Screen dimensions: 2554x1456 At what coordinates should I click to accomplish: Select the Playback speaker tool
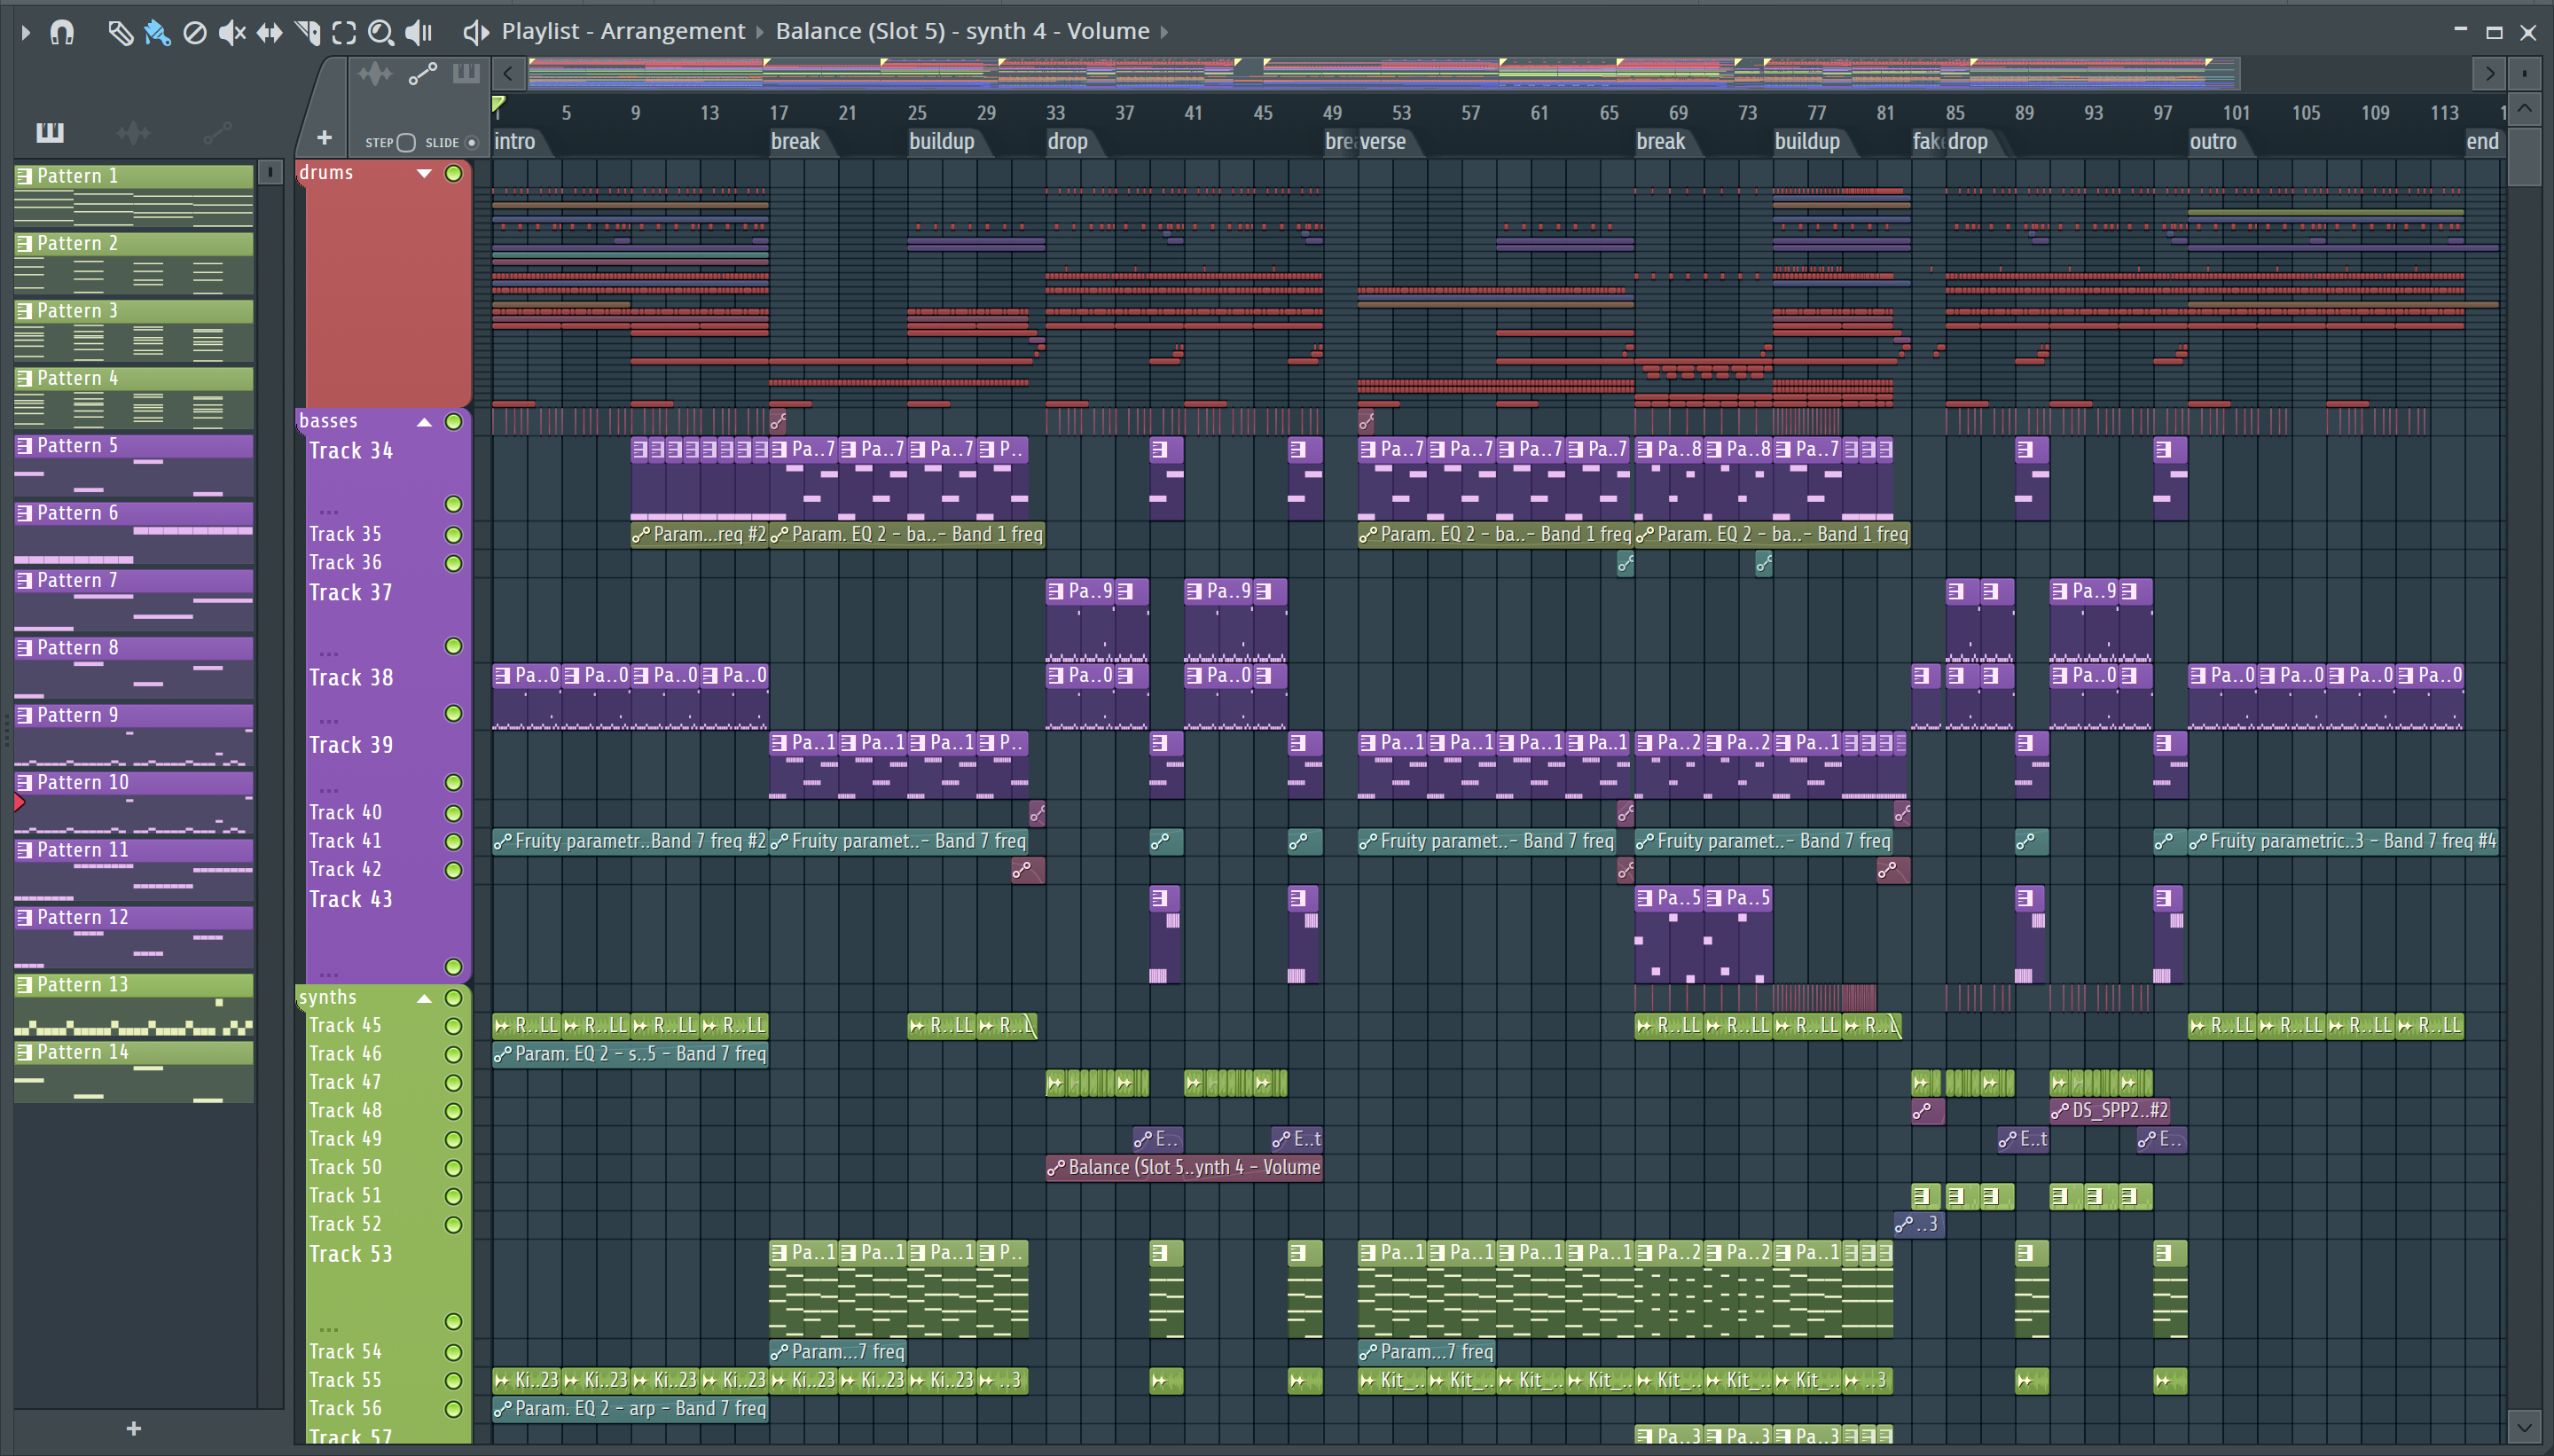[419, 32]
